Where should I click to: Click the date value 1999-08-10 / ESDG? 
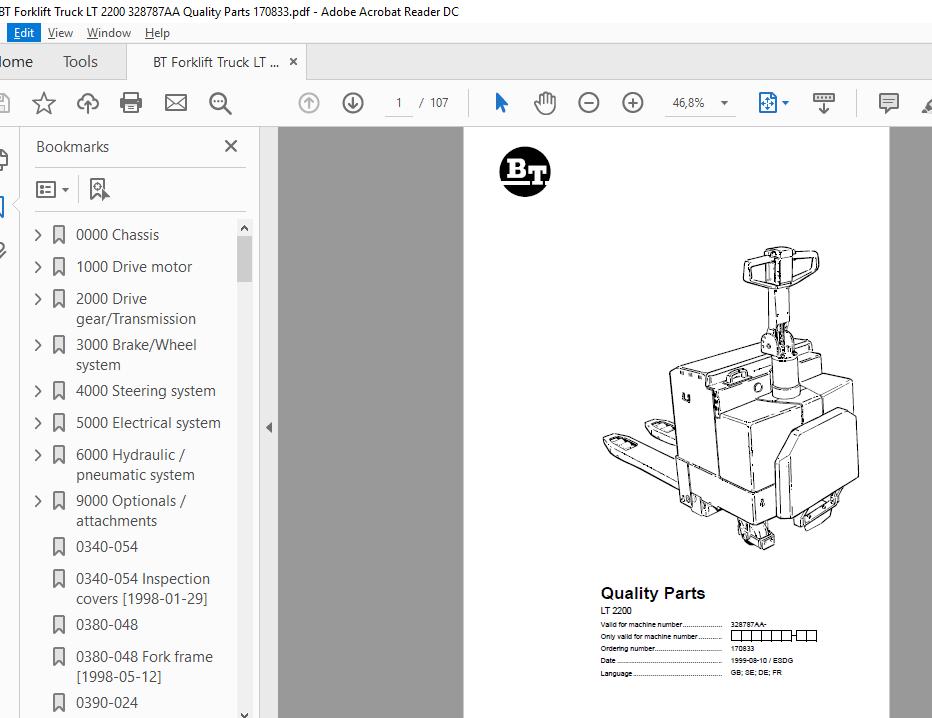point(761,660)
